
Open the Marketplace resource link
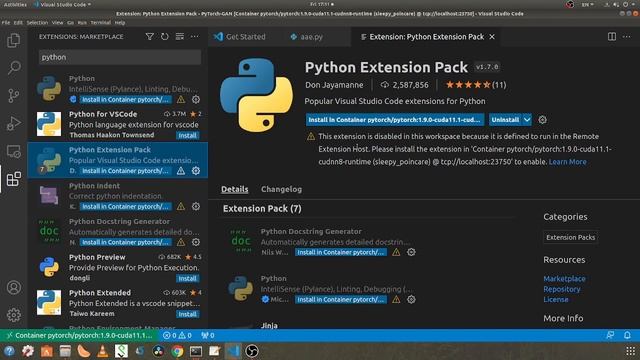point(564,278)
